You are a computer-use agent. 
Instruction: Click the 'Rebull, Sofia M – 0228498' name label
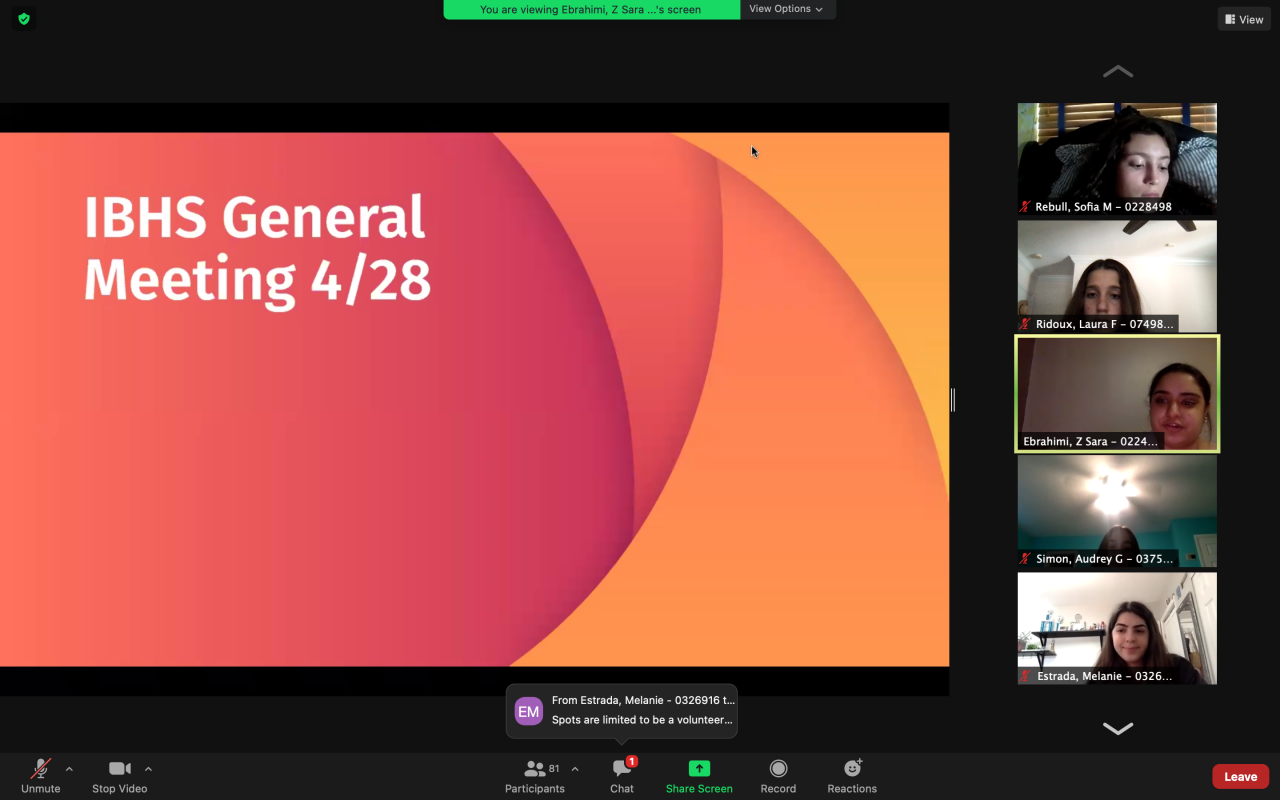[x=1103, y=207]
